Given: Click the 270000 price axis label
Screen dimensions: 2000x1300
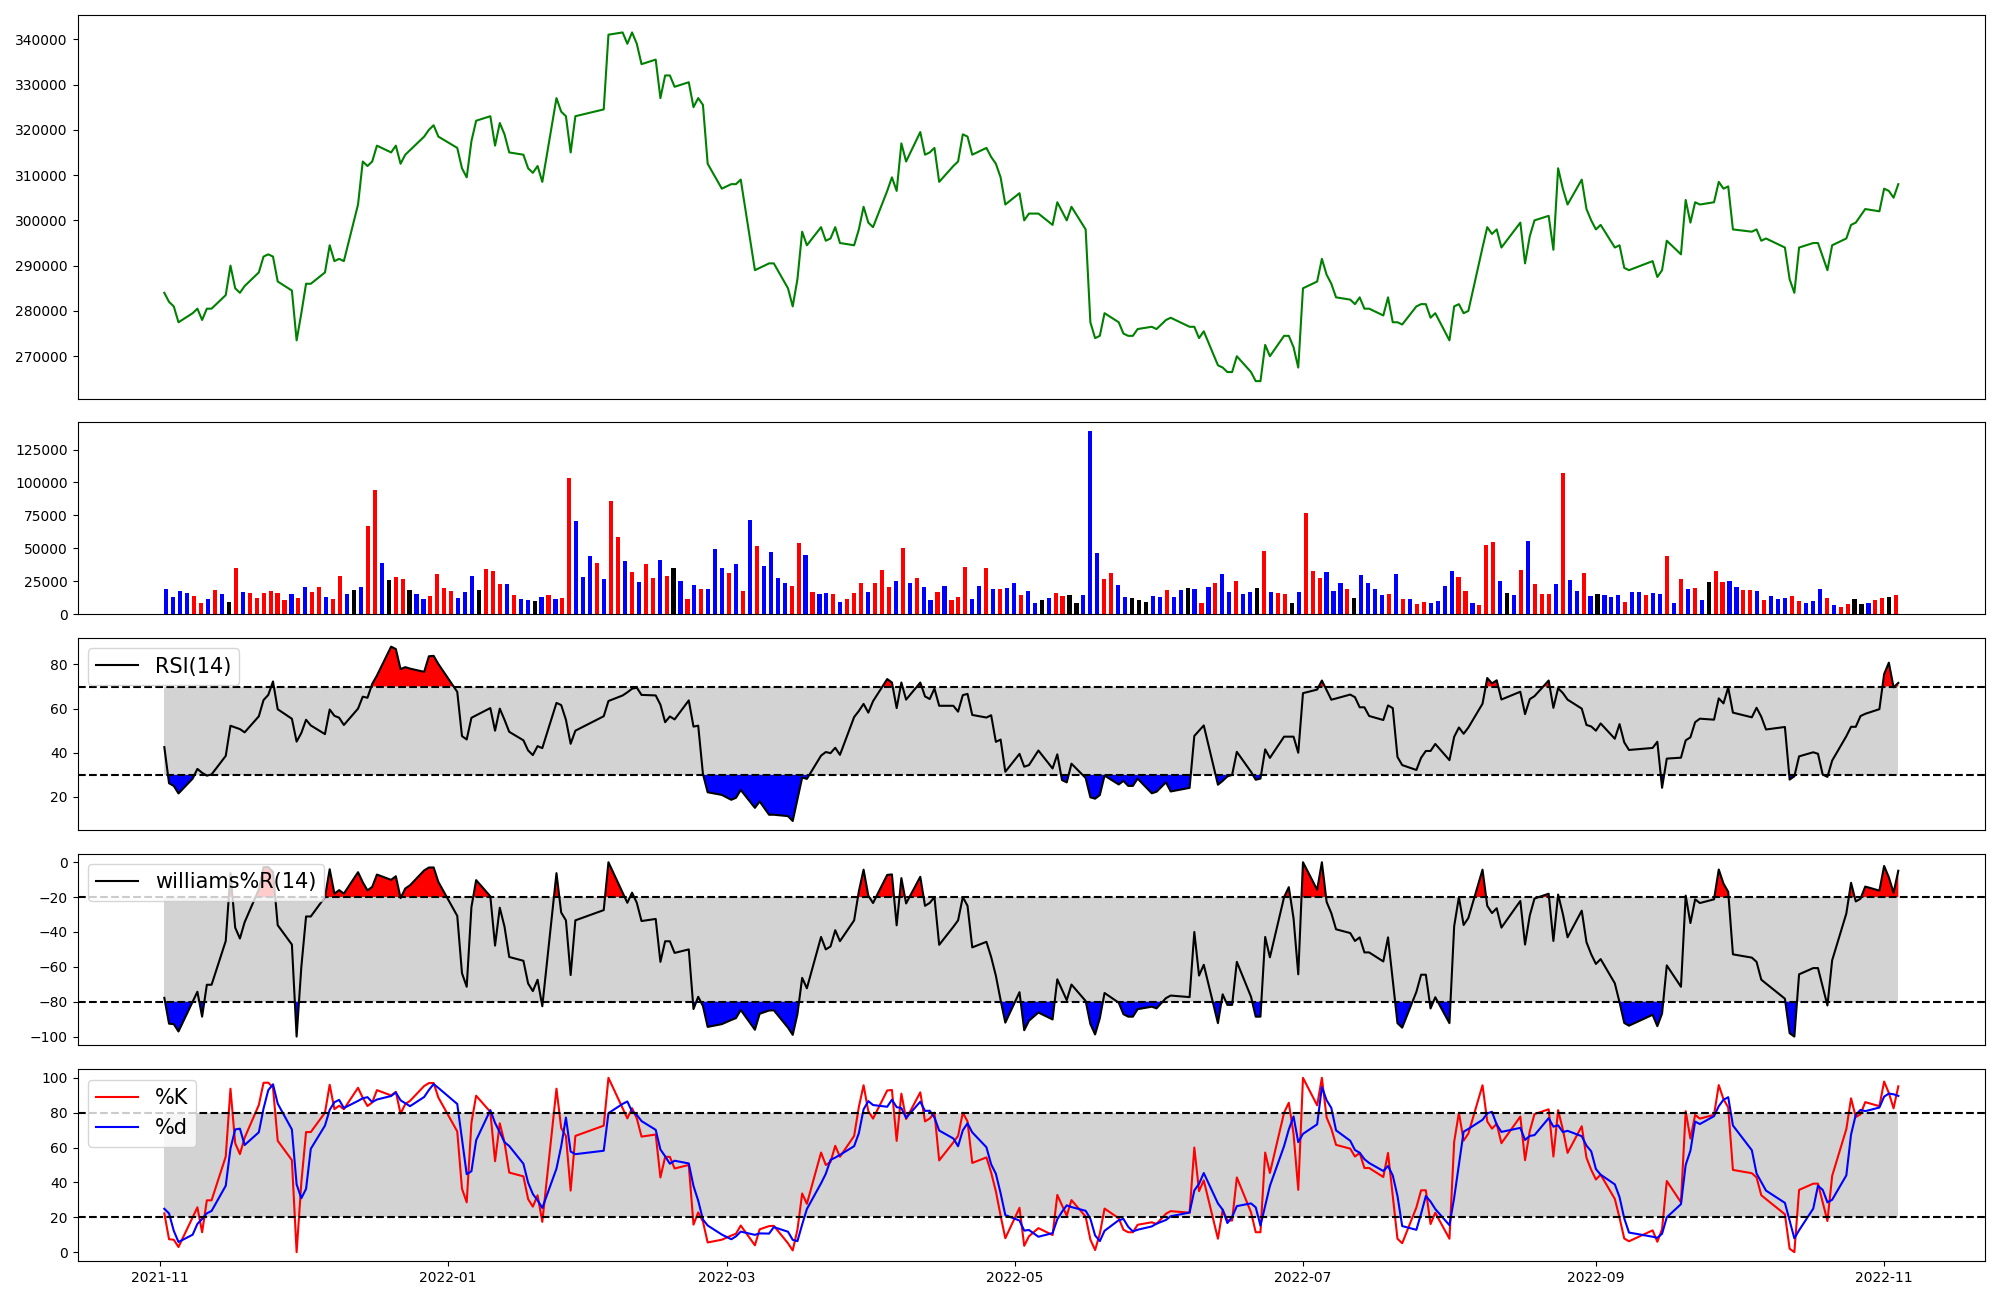Looking at the screenshot, I should coord(41,357).
